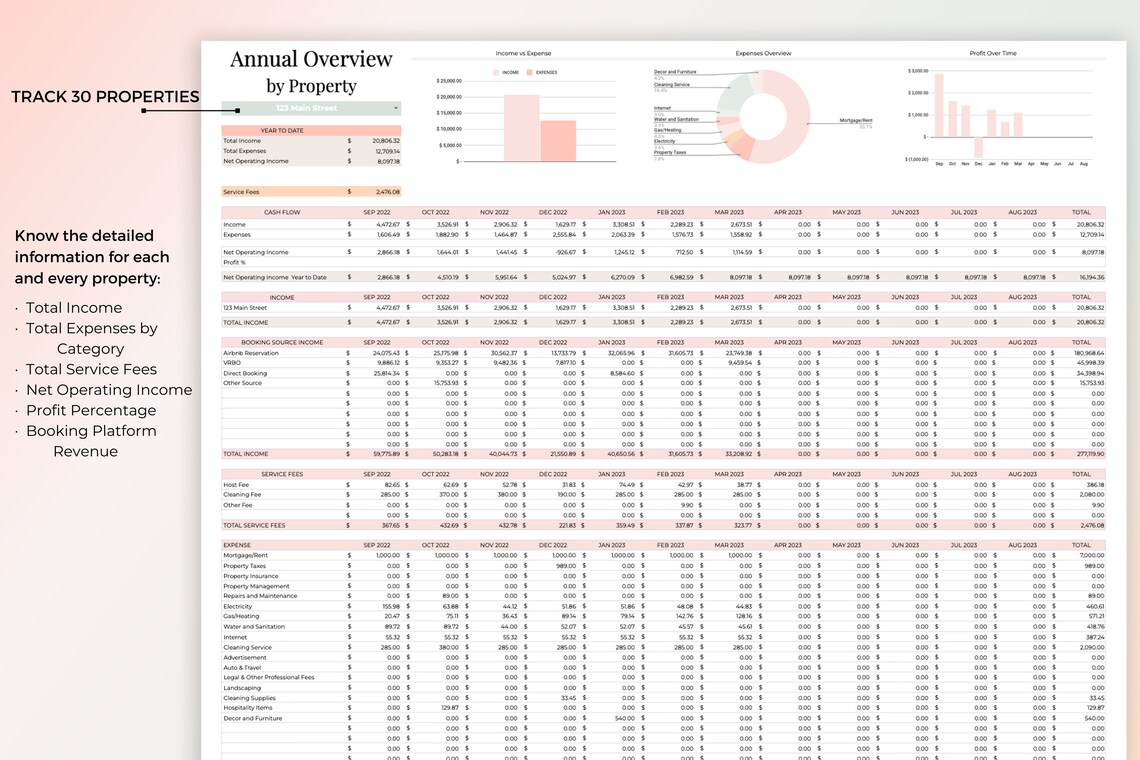
Task: Click the income column in Income vs Expense chart
Action: [x=521, y=128]
